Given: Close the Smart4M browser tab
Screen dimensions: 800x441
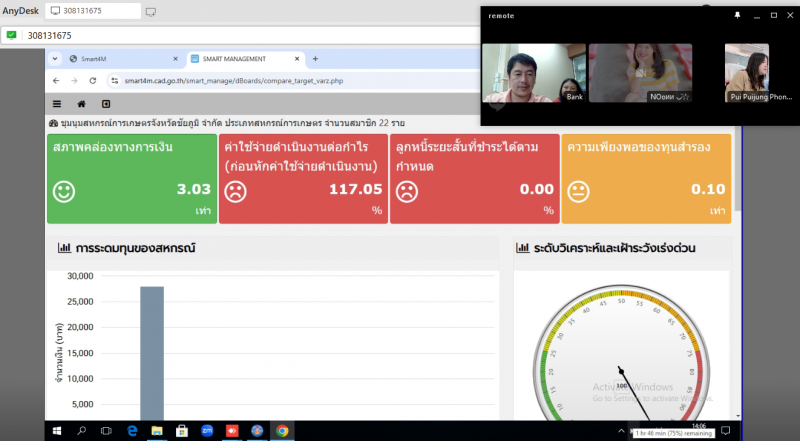Looking at the screenshot, I should tap(176, 59).
